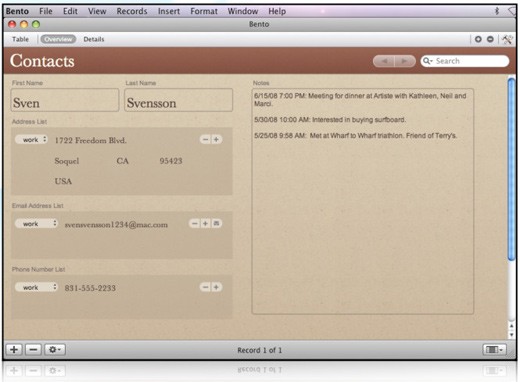
Task: Click note about Wharf to Wharf triathlon
Action: pos(355,136)
